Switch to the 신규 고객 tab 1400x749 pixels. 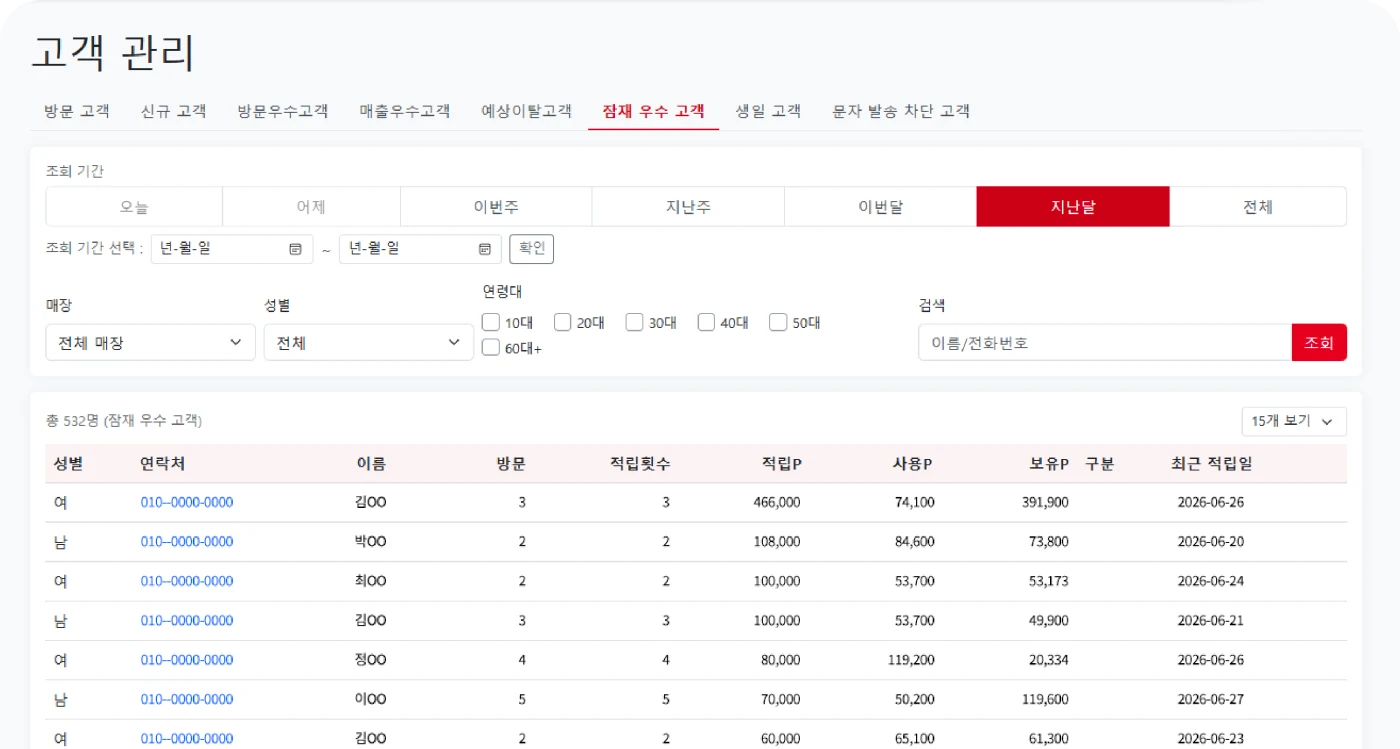pos(174,111)
